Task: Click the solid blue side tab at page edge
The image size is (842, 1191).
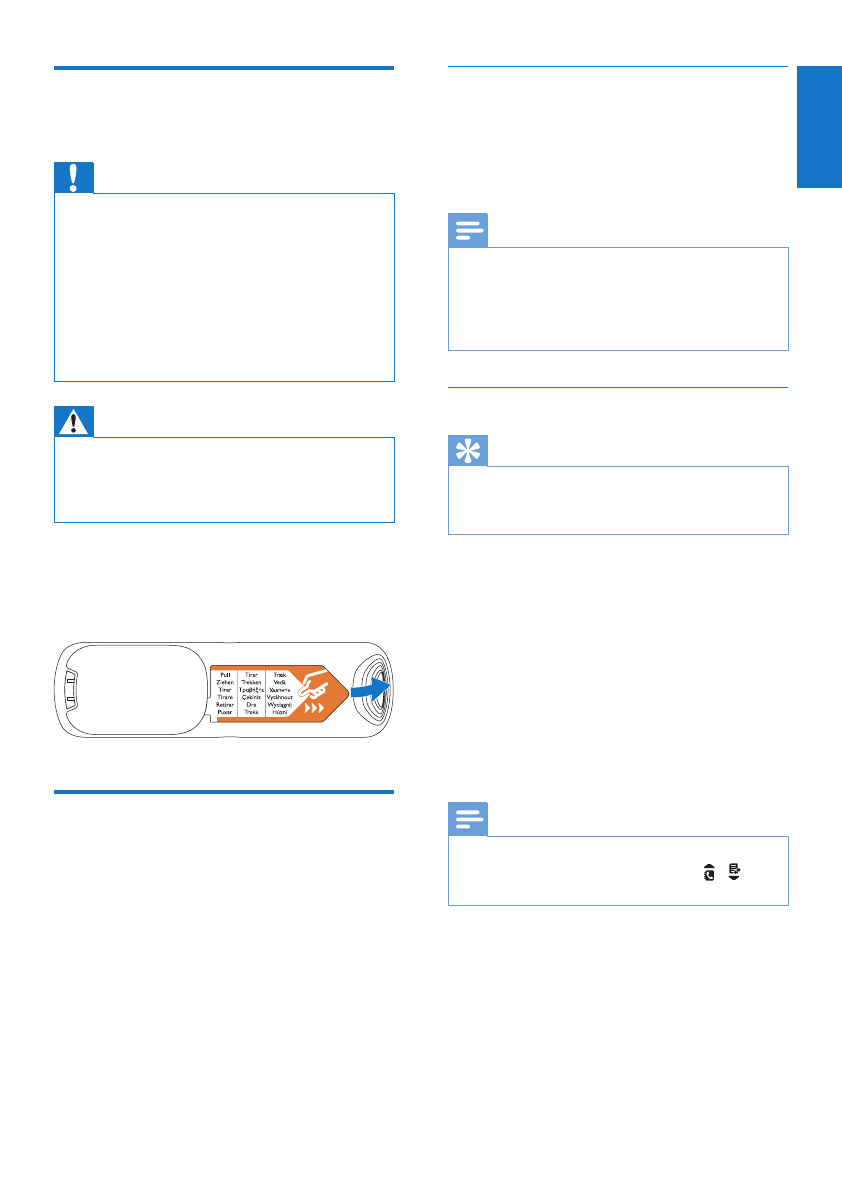Action: coord(819,127)
